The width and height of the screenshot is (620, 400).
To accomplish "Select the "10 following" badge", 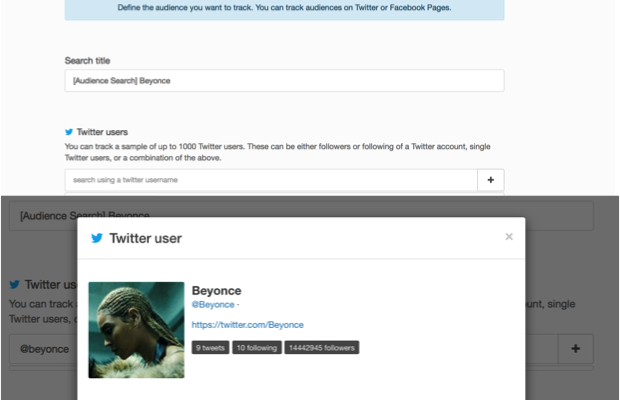I will coord(256,348).
